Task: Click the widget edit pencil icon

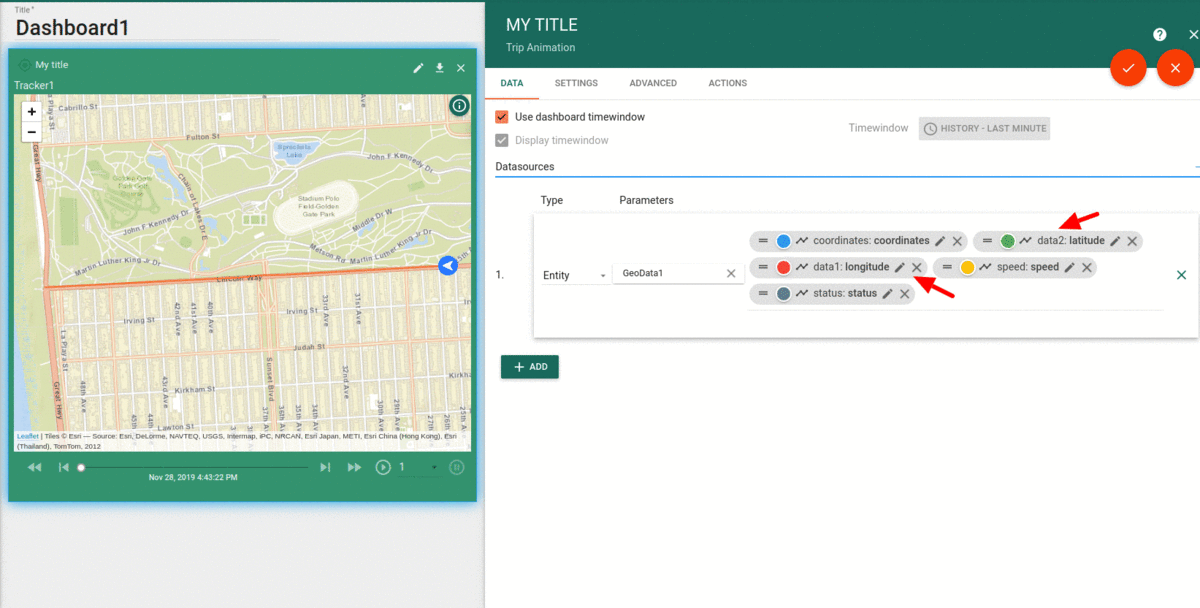Action: tap(419, 68)
